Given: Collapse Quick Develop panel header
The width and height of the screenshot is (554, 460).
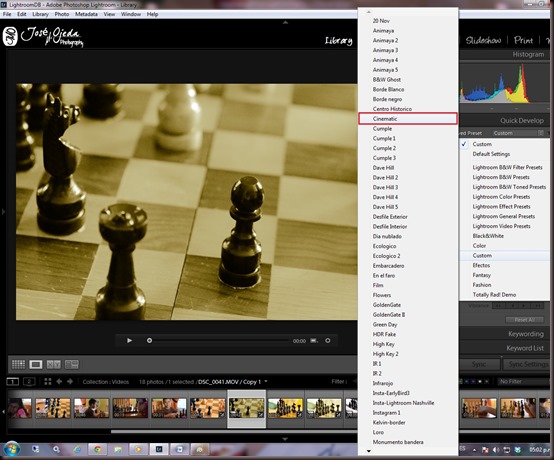Looking at the screenshot, I should coord(505,120).
